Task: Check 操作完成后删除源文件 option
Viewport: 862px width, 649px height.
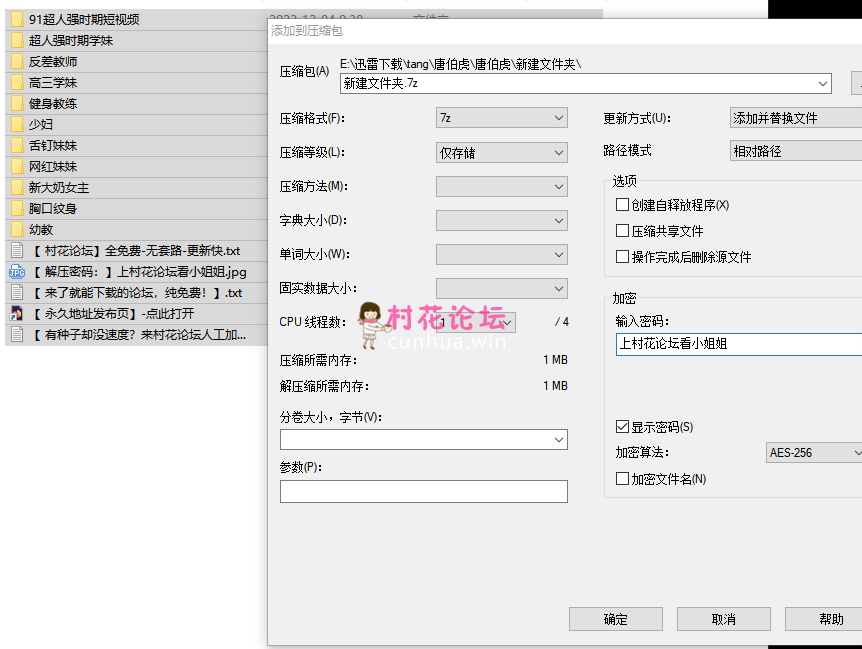Action: click(x=623, y=257)
